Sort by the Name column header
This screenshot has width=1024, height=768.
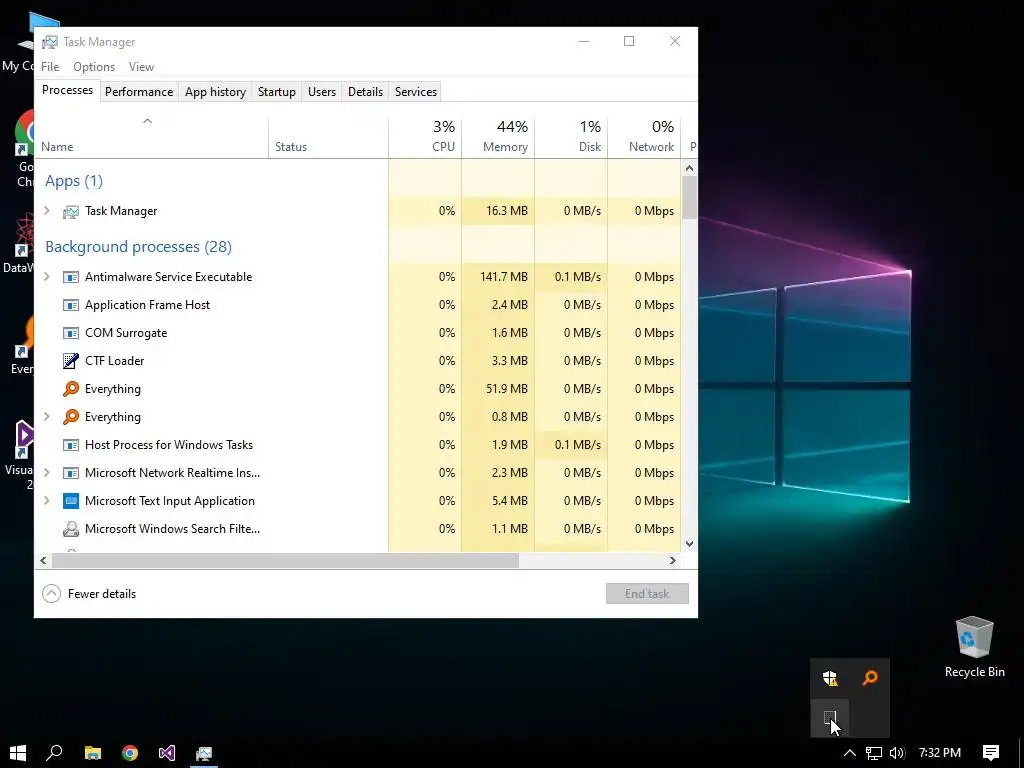point(151,137)
